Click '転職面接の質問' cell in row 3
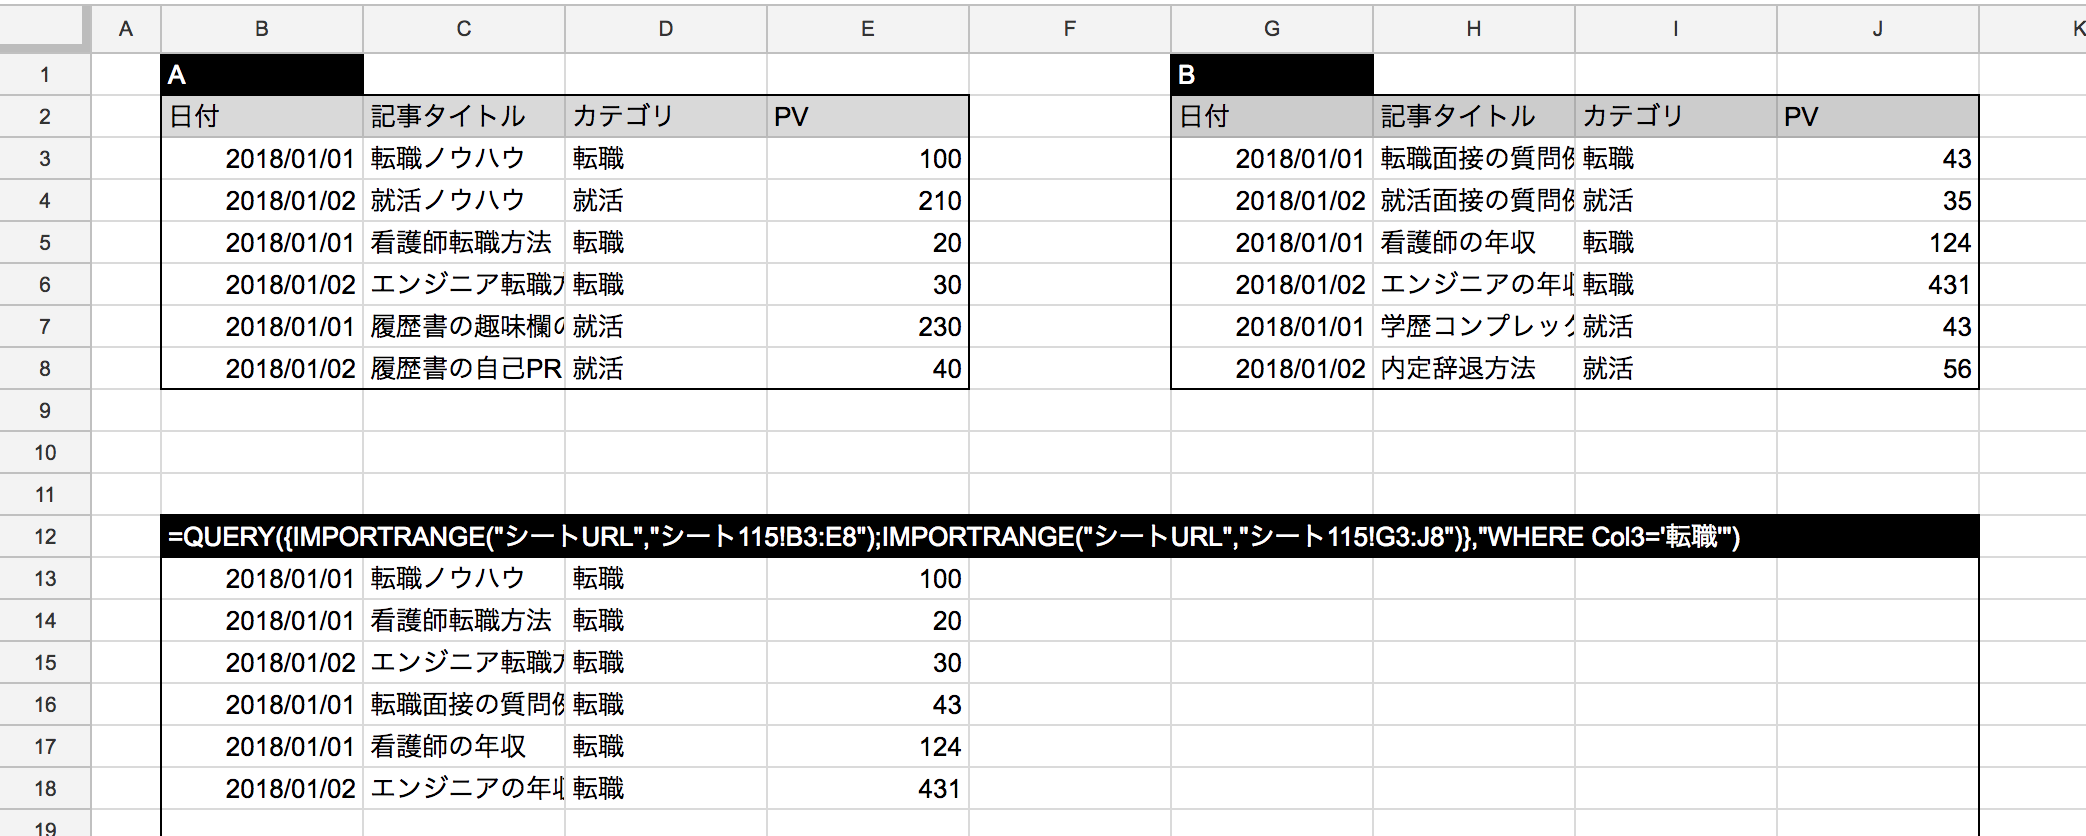This screenshot has width=2086, height=836. (1474, 159)
